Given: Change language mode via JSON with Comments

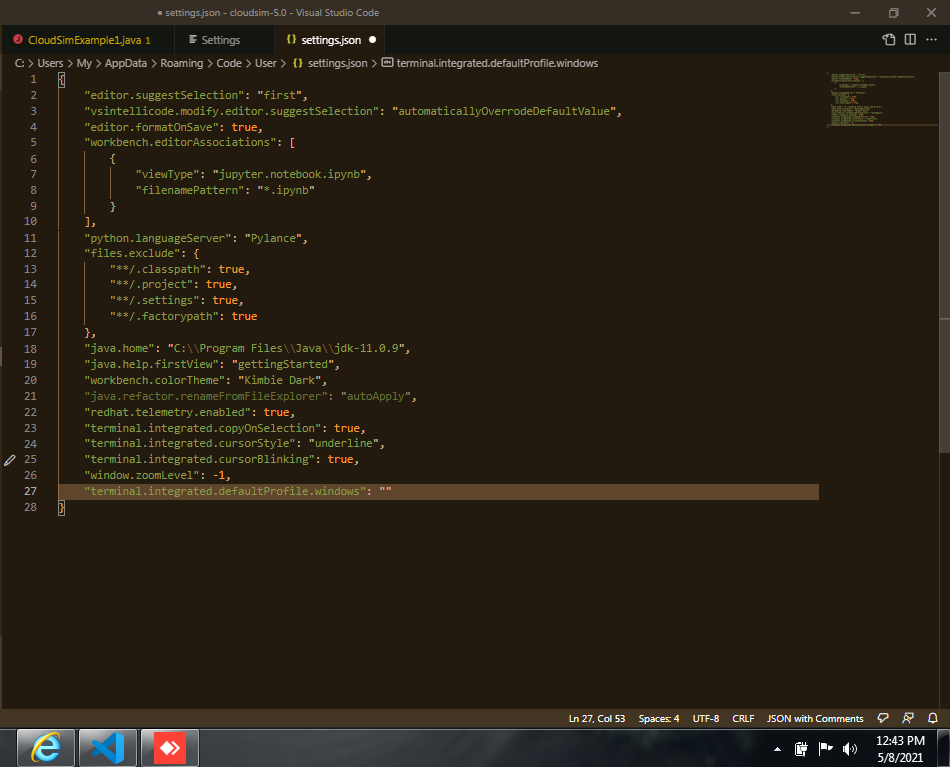Looking at the screenshot, I should [x=814, y=718].
